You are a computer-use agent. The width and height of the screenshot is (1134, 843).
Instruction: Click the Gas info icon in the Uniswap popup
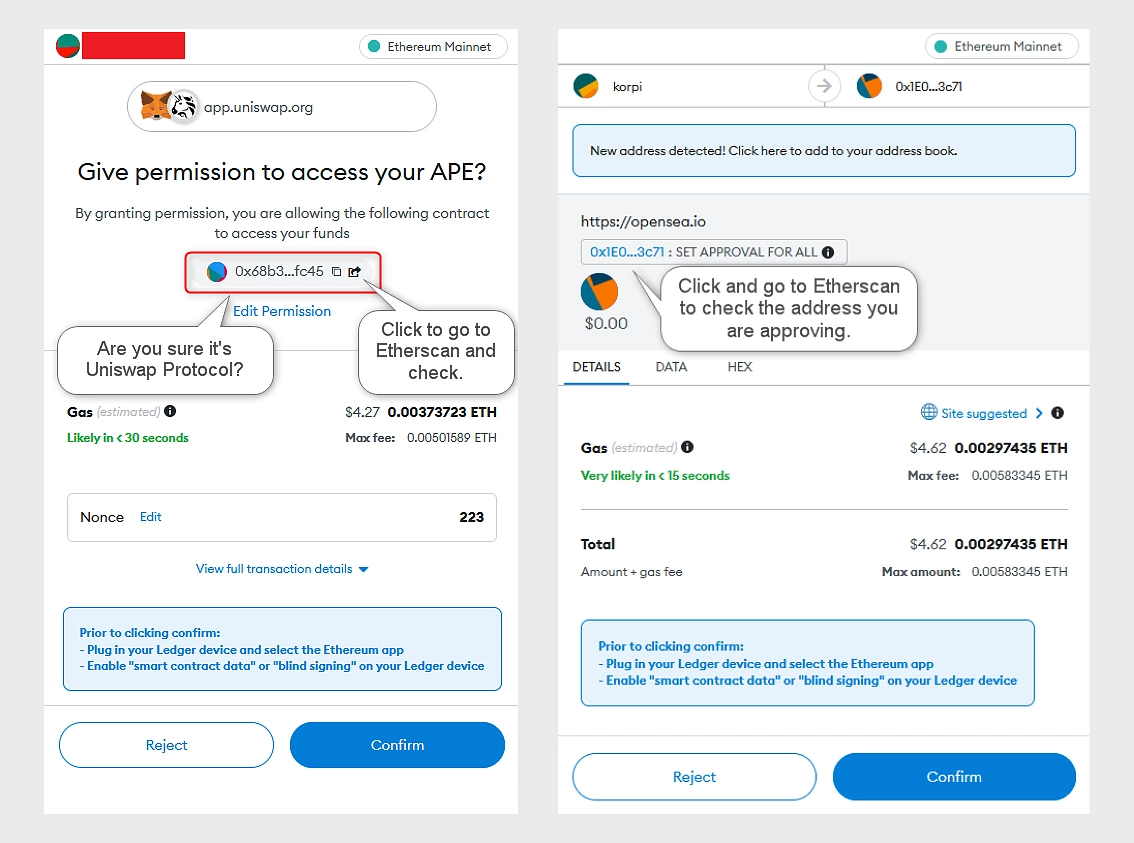[x=170, y=411]
